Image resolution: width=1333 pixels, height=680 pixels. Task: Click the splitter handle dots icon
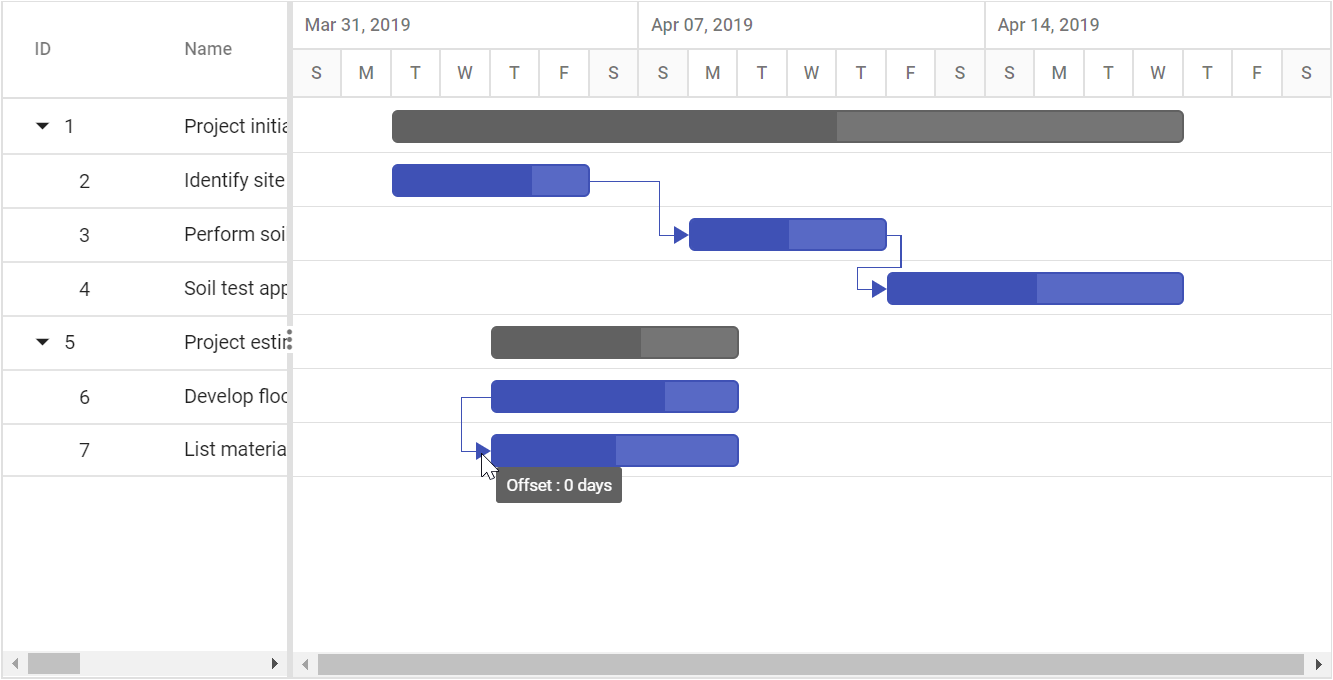[x=290, y=339]
